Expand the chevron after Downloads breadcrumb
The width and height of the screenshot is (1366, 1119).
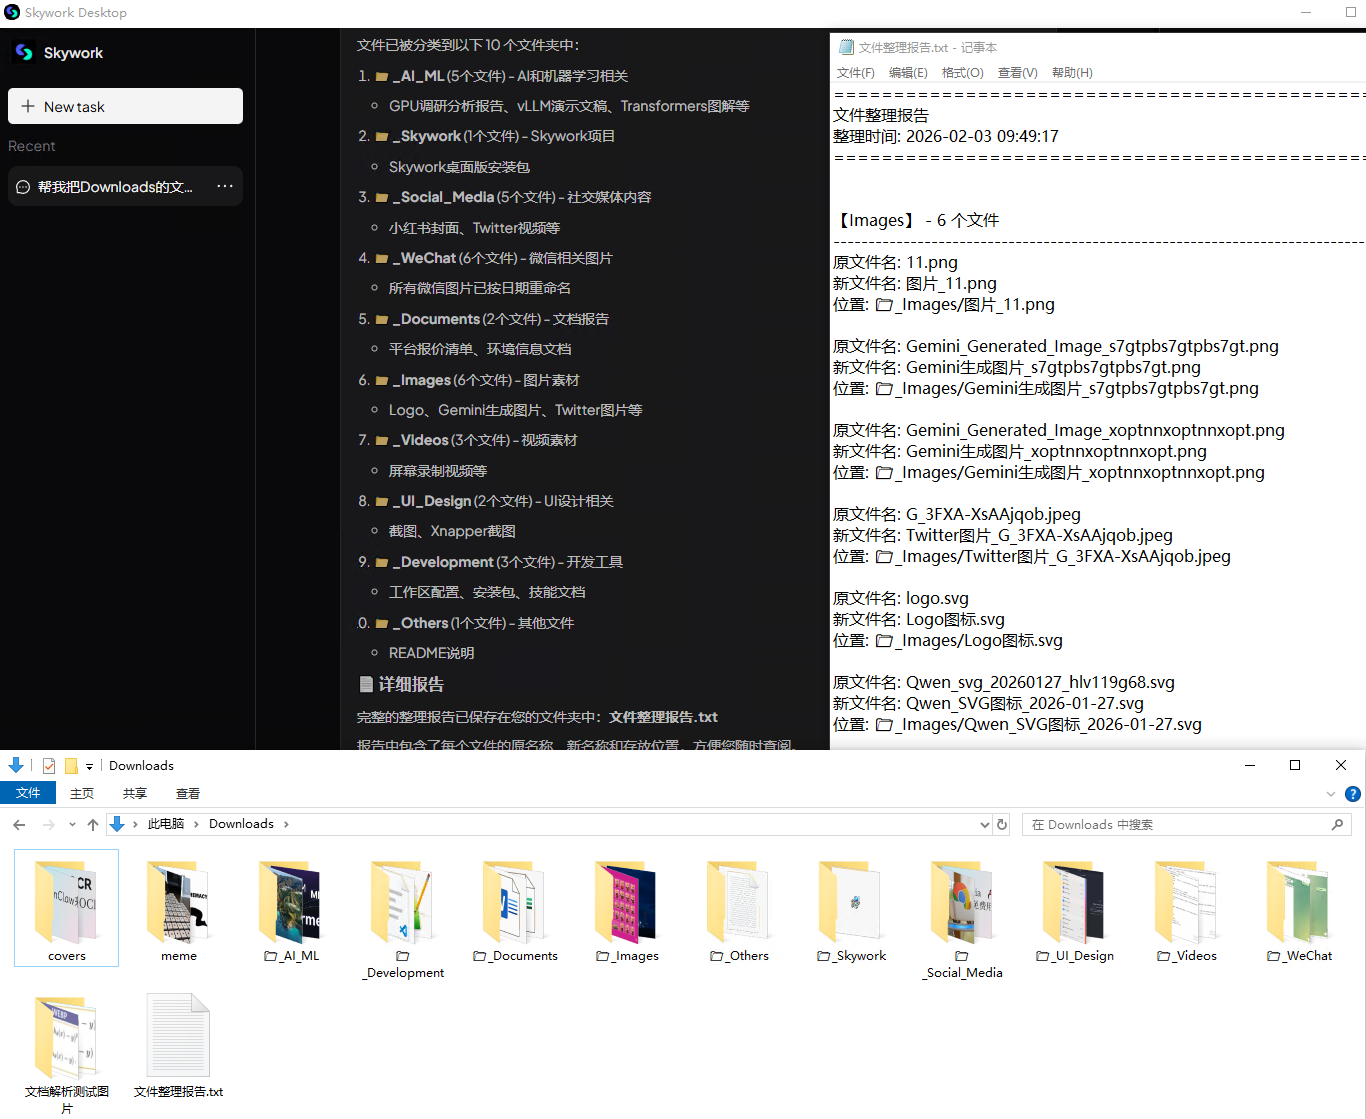[x=286, y=824]
